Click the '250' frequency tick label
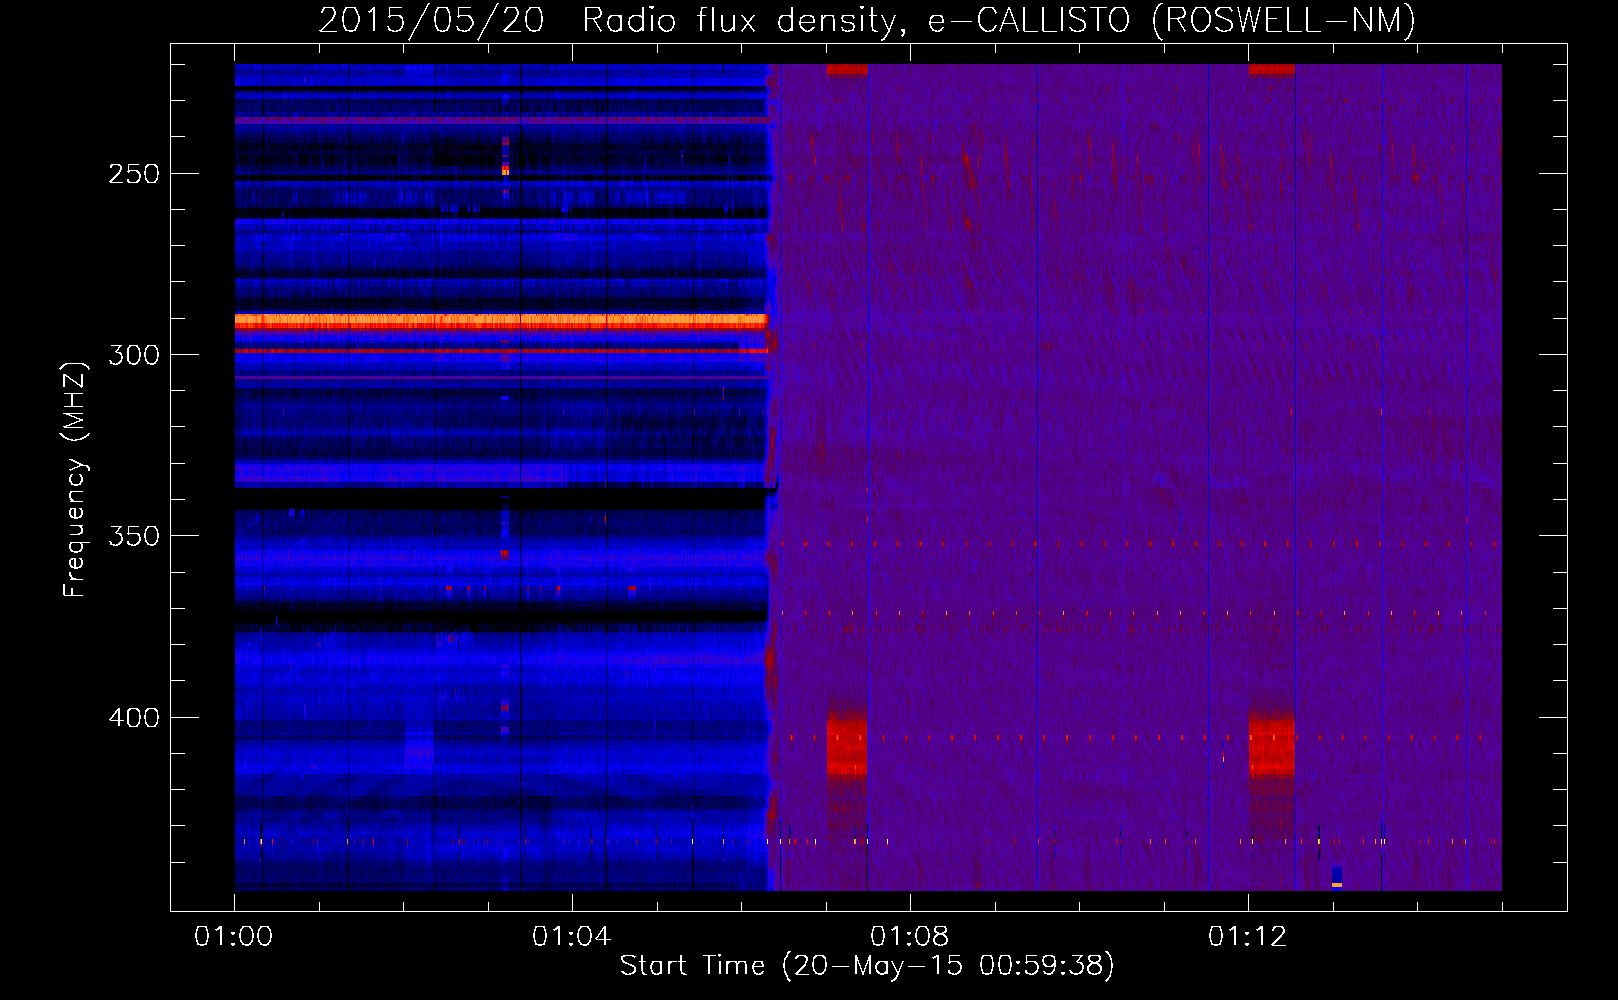This screenshot has width=1618, height=1000. [x=134, y=174]
